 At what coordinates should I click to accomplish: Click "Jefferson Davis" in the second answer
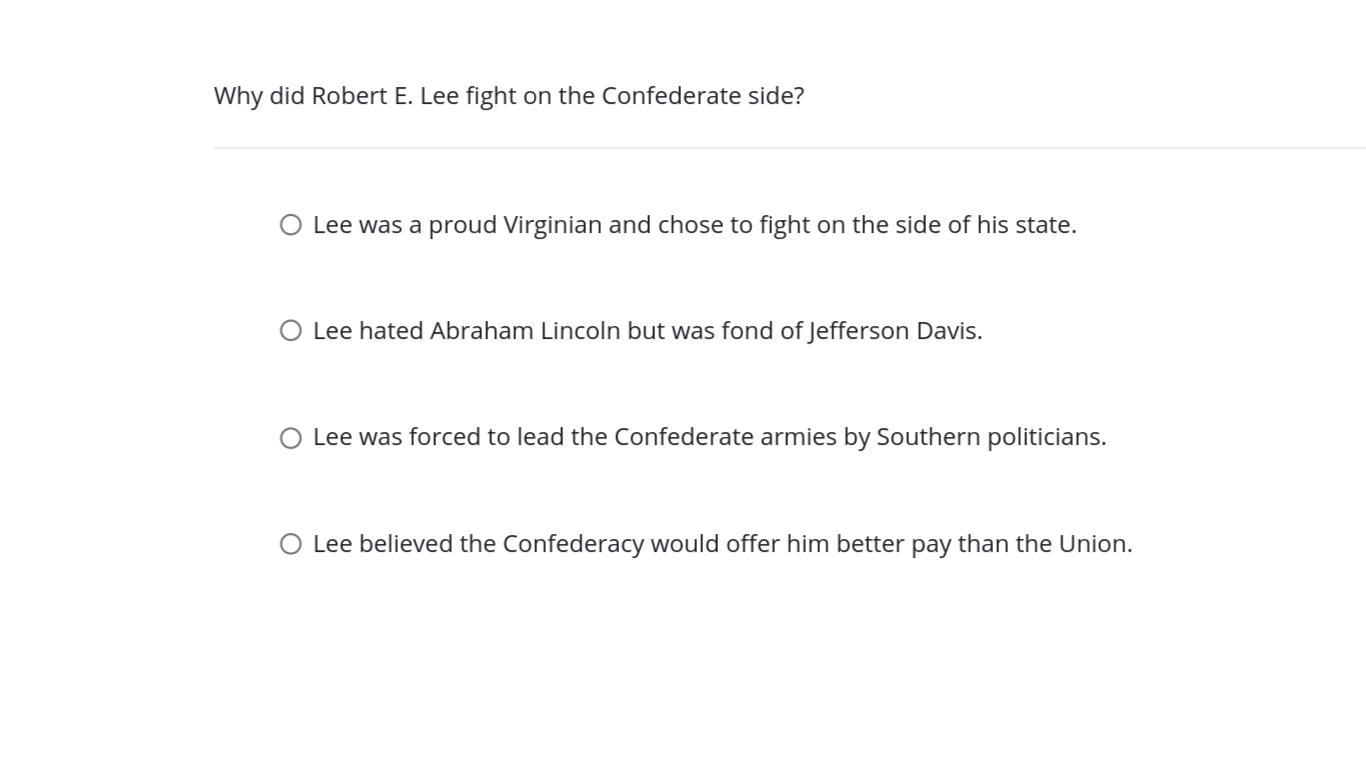[x=894, y=331]
